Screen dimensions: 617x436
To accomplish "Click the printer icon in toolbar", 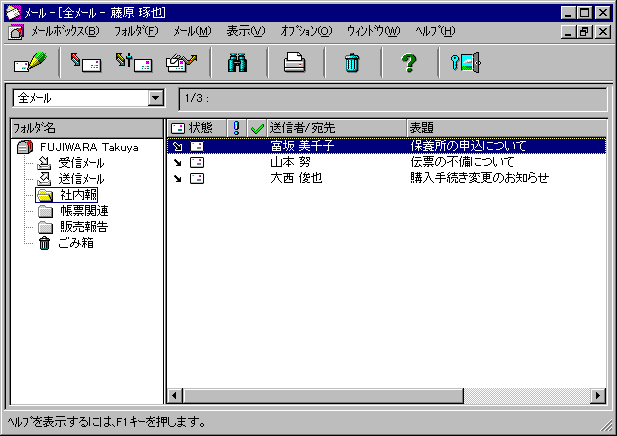I will click(295, 63).
